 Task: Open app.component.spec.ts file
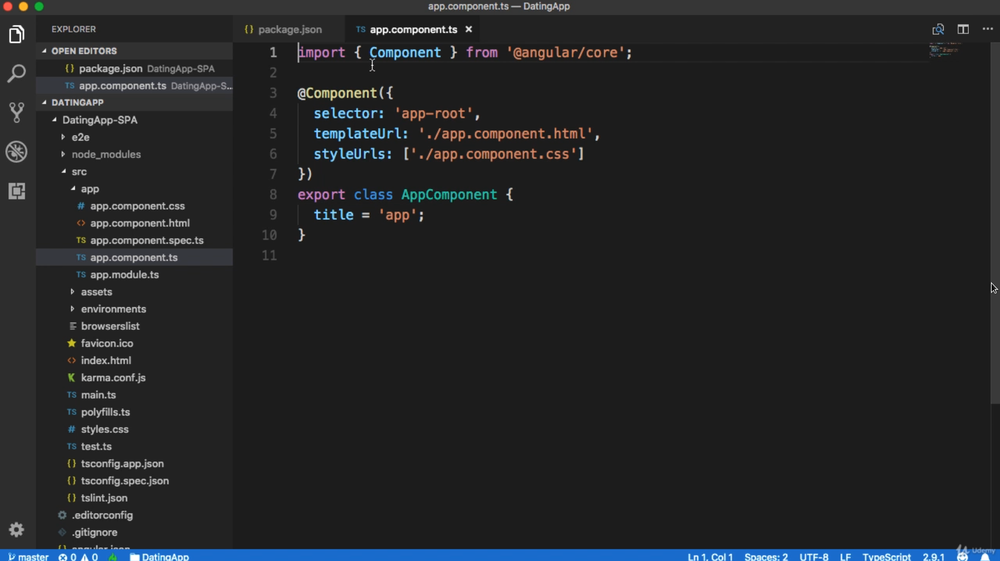pos(147,240)
